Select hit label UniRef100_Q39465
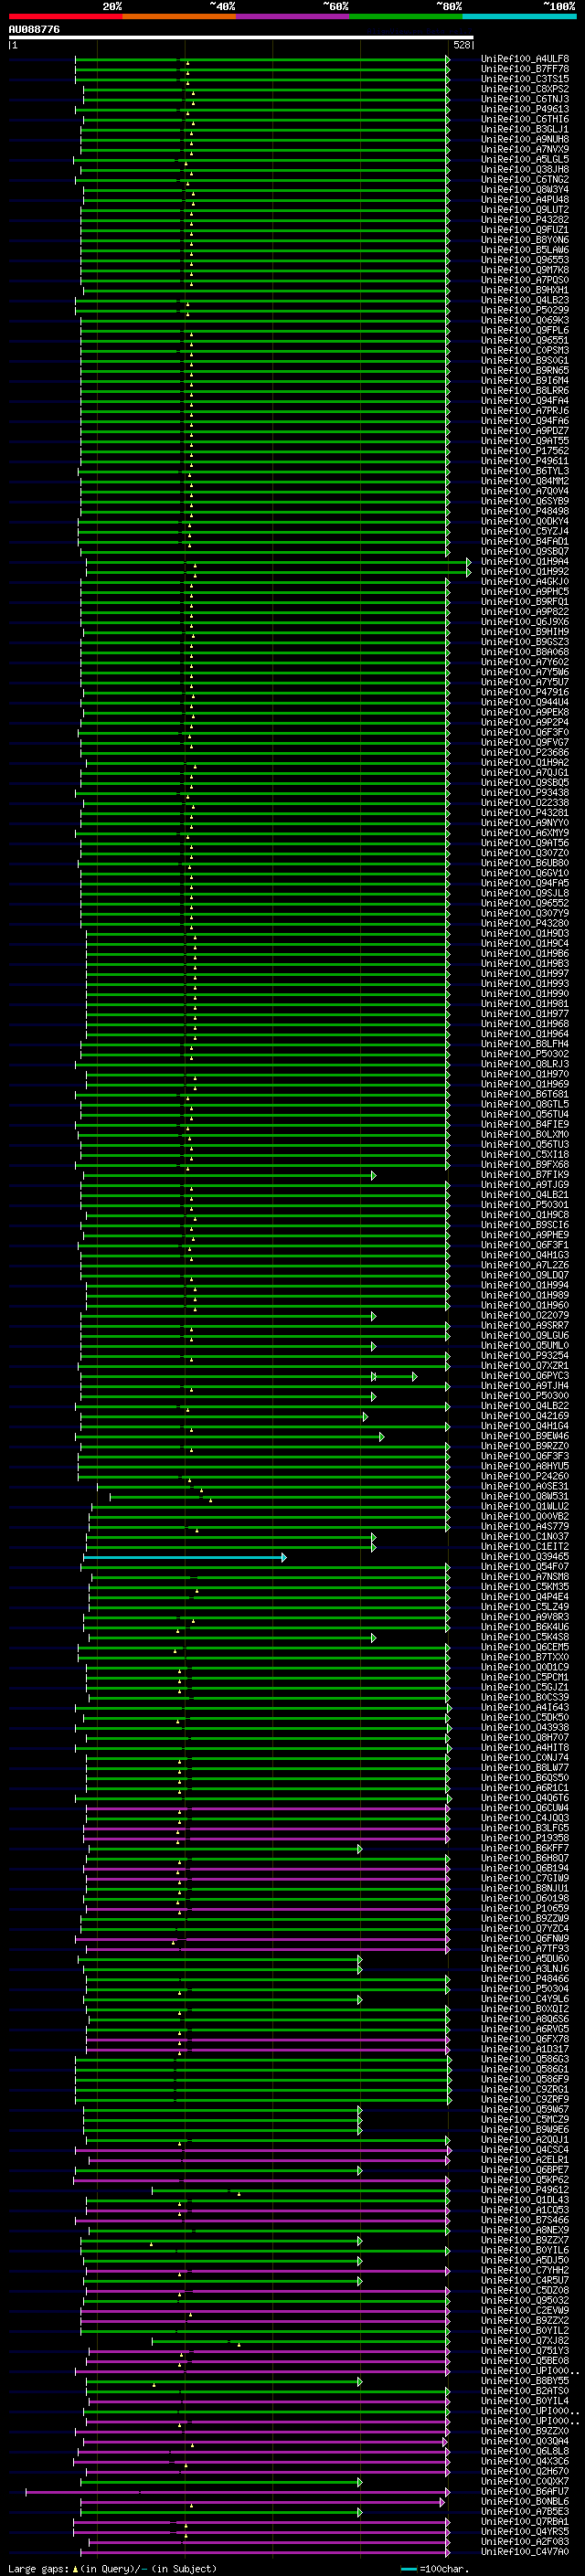The image size is (585, 2576). (x=524, y=1557)
